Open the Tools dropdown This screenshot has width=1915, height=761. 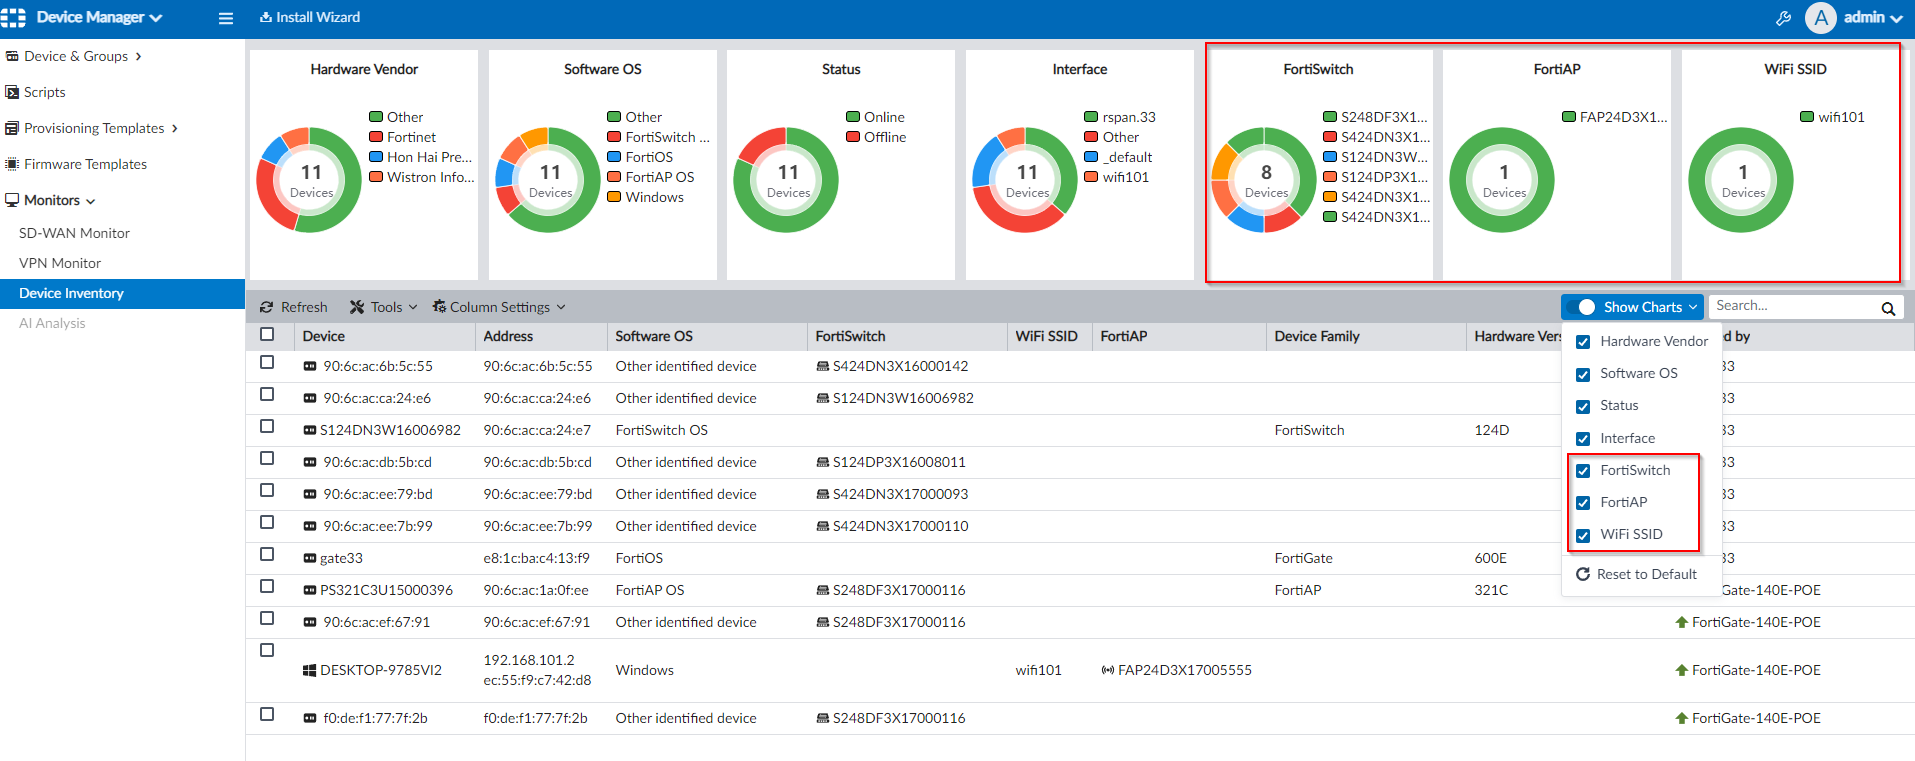click(x=384, y=307)
